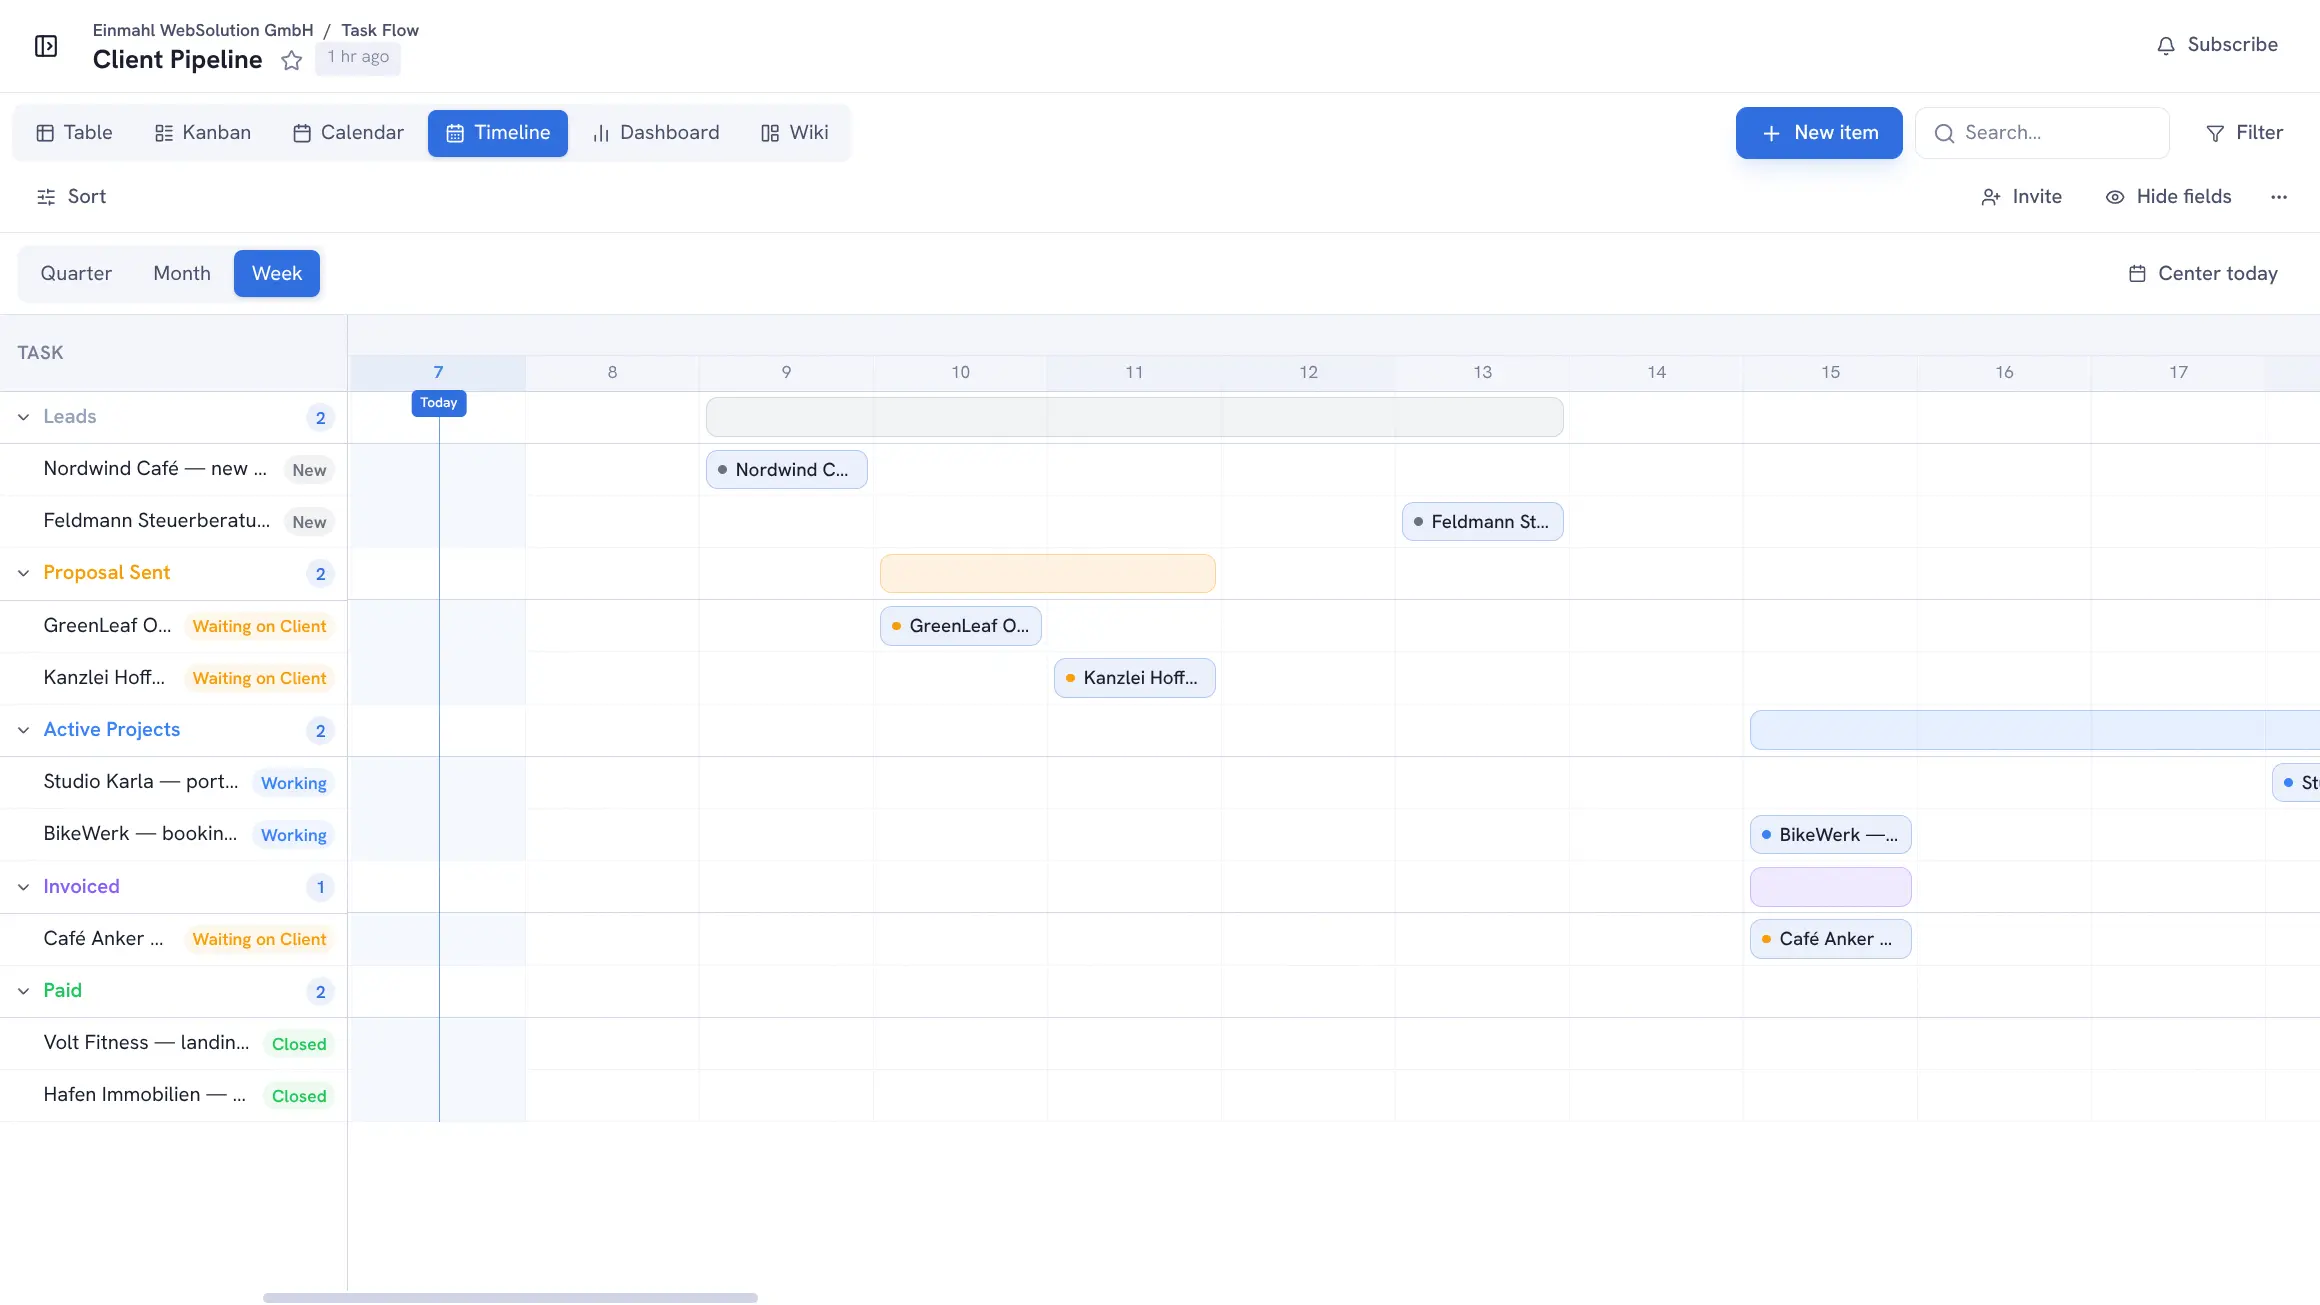Click Studio Karla bar at timeline edge

coord(2297,783)
